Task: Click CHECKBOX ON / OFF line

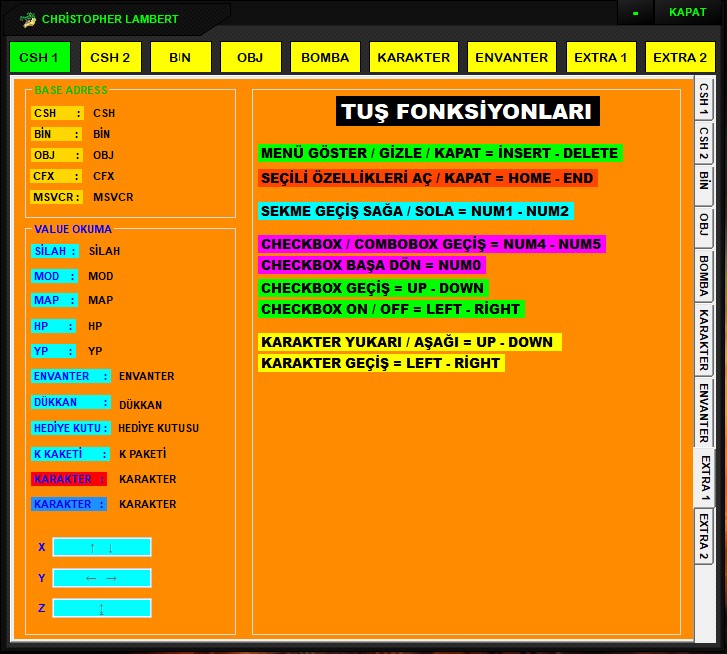Action: [391, 309]
